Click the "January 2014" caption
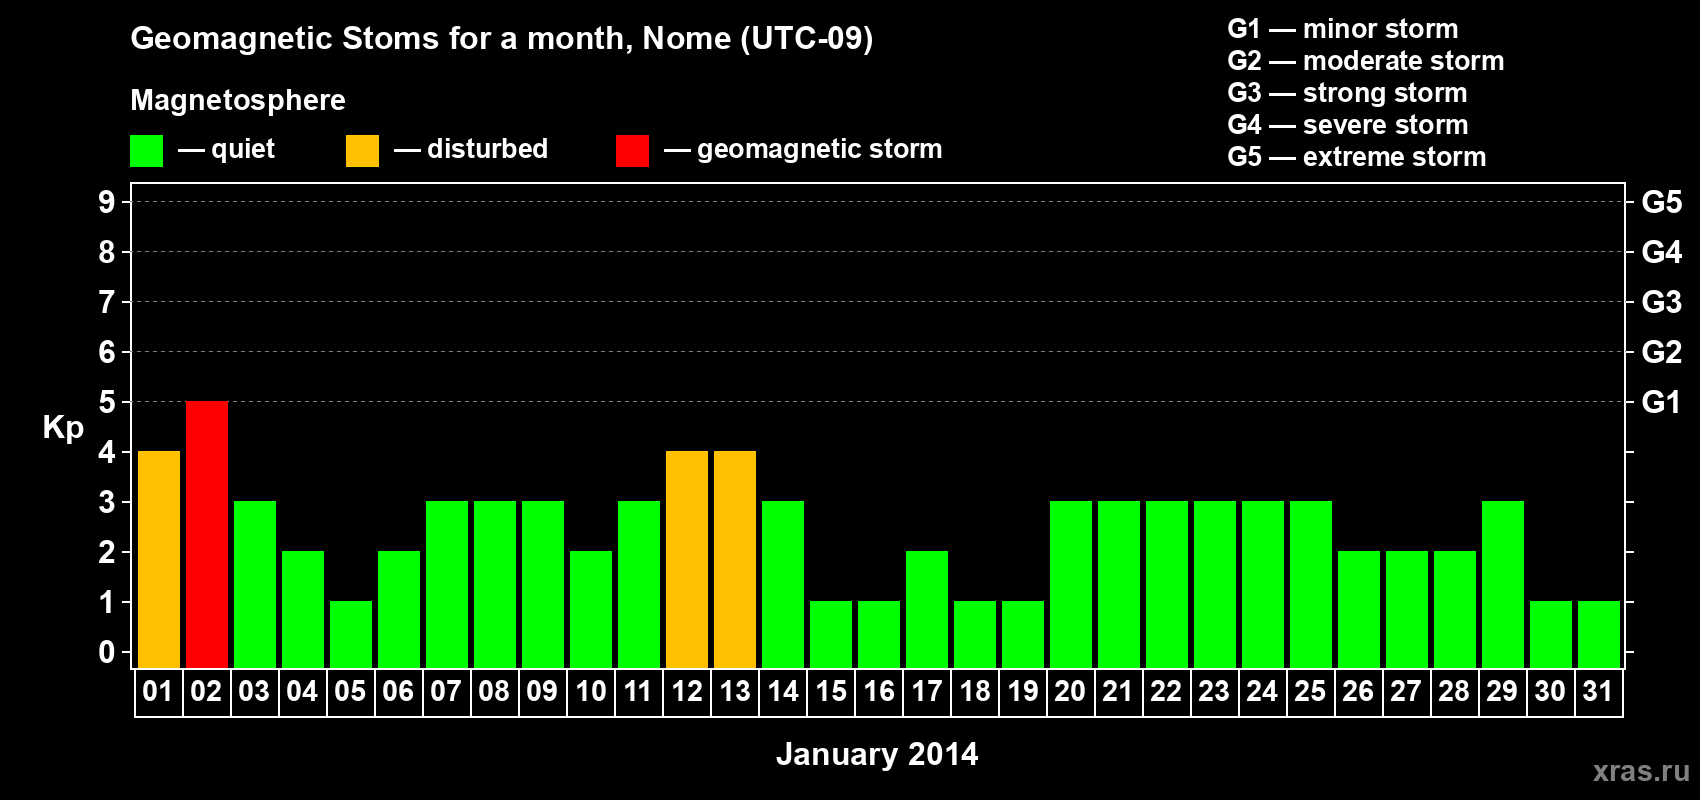This screenshot has height=800, width=1700. coord(877,754)
